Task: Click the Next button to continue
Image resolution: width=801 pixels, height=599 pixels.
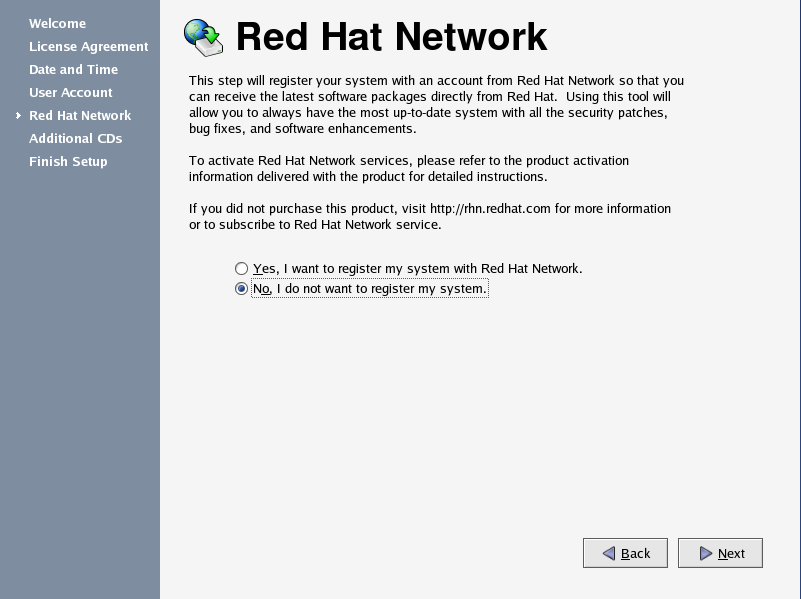Action: tap(720, 553)
